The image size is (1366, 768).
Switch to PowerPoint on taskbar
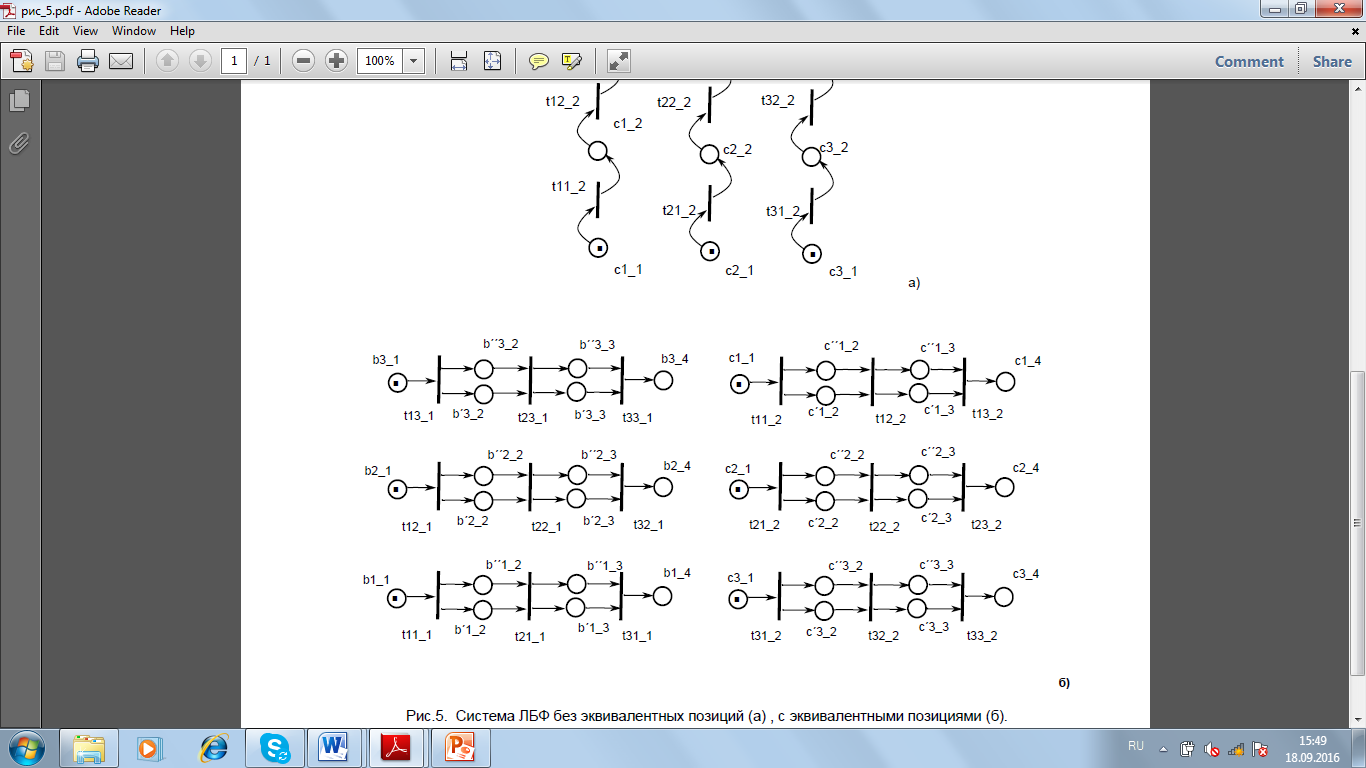[x=461, y=748]
